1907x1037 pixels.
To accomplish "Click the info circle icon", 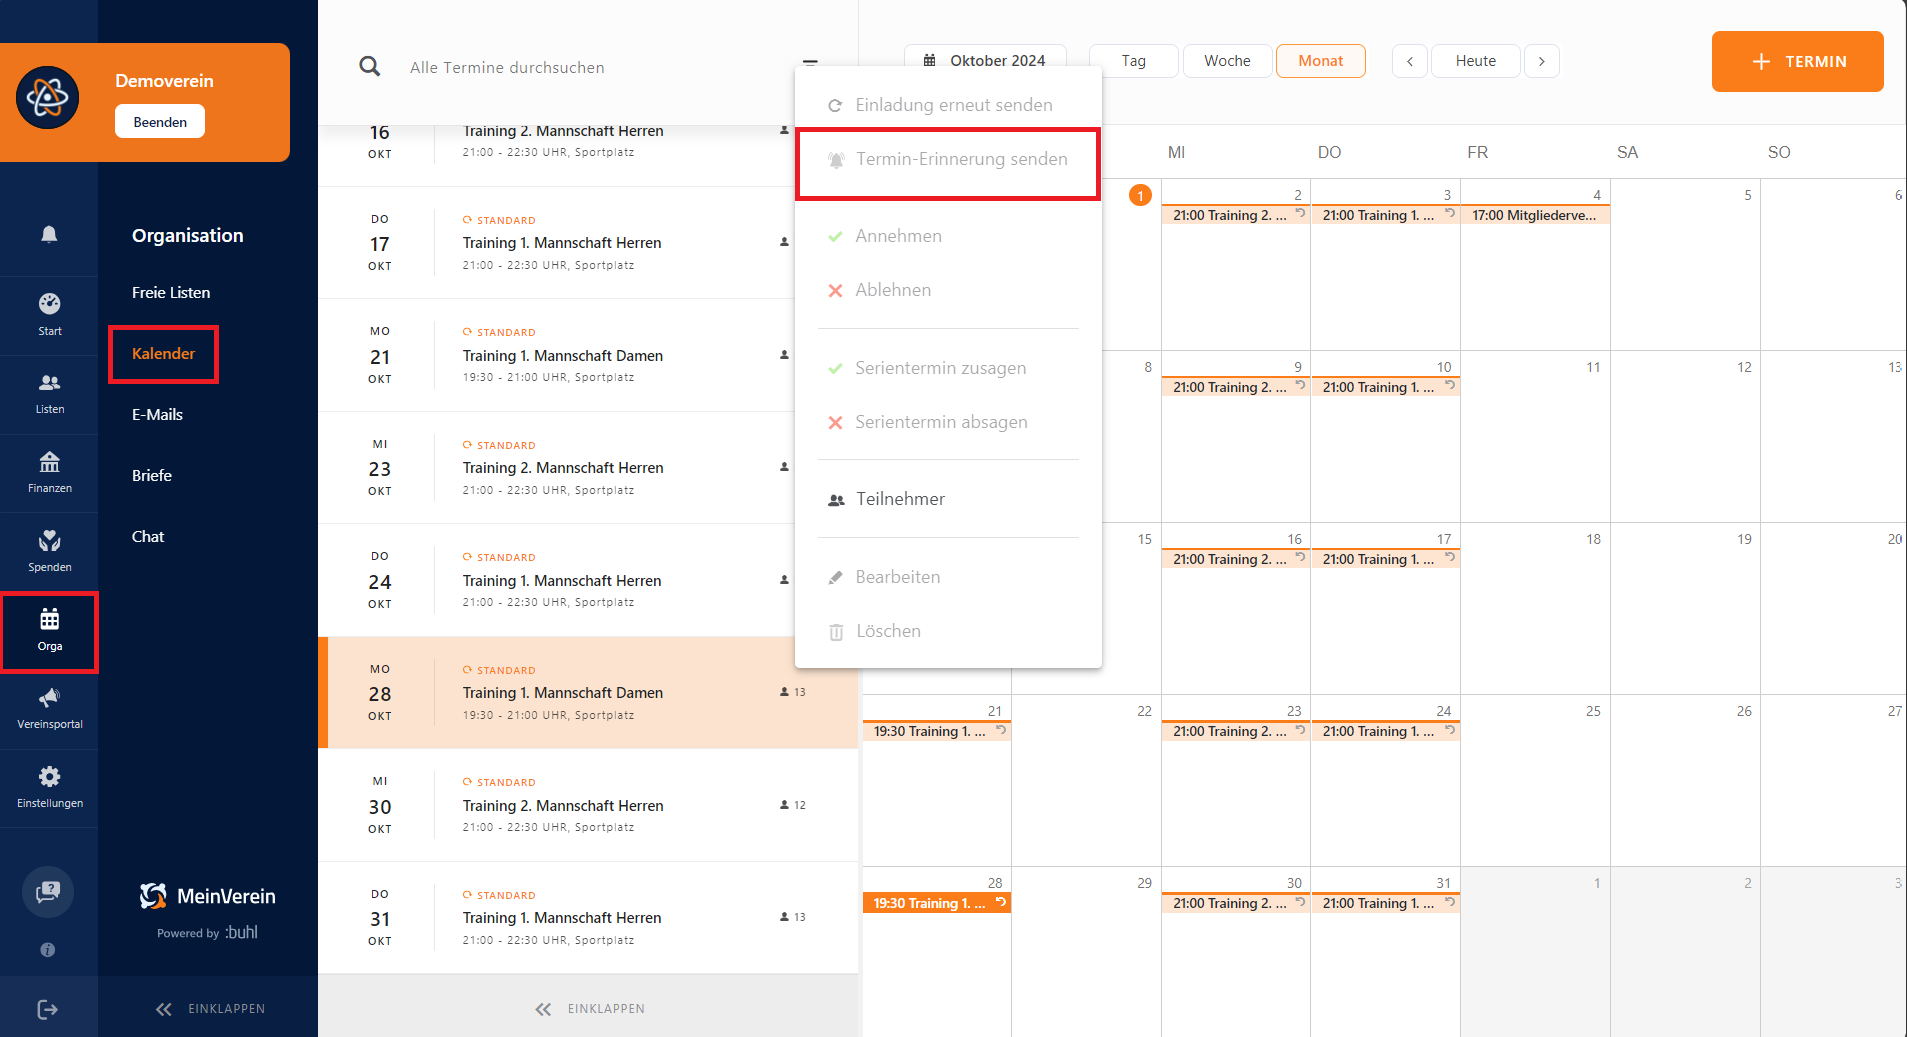I will [x=48, y=950].
